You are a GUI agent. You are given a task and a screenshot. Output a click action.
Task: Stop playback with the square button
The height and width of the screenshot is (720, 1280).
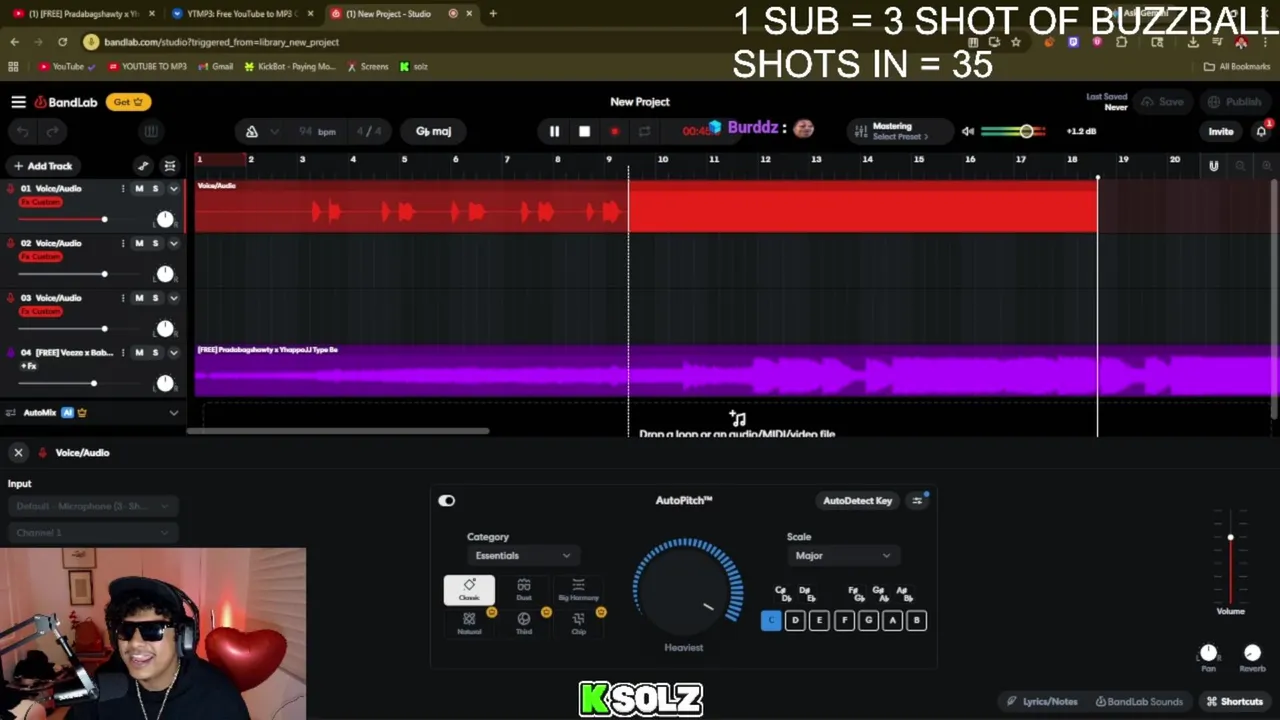click(x=584, y=131)
